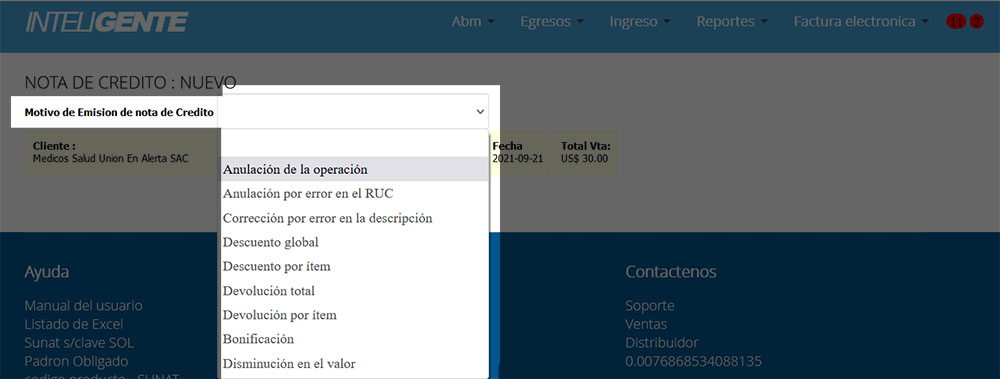Click the number 0.0076868534088135 in footer
The width and height of the screenshot is (1000, 379).
click(x=693, y=361)
